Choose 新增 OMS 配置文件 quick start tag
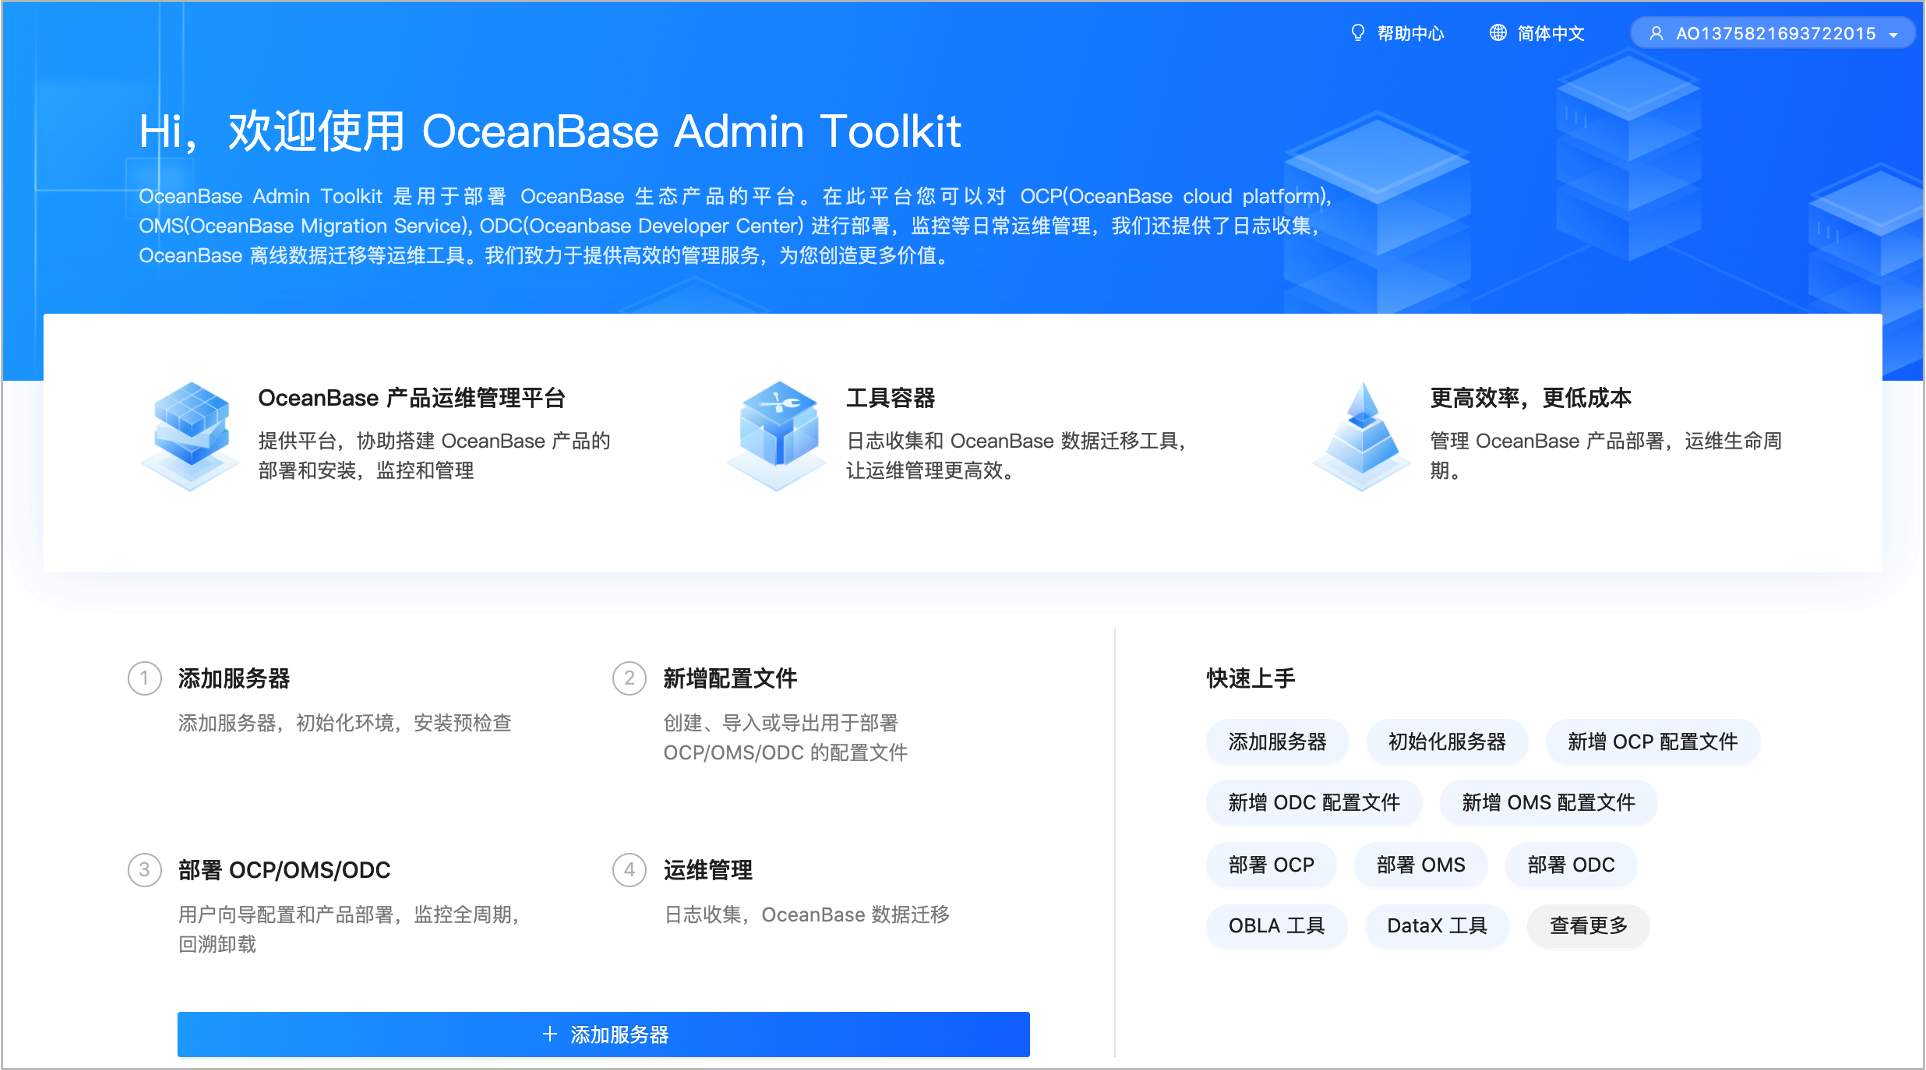Screen dimensions: 1926x1070 tap(1548, 803)
